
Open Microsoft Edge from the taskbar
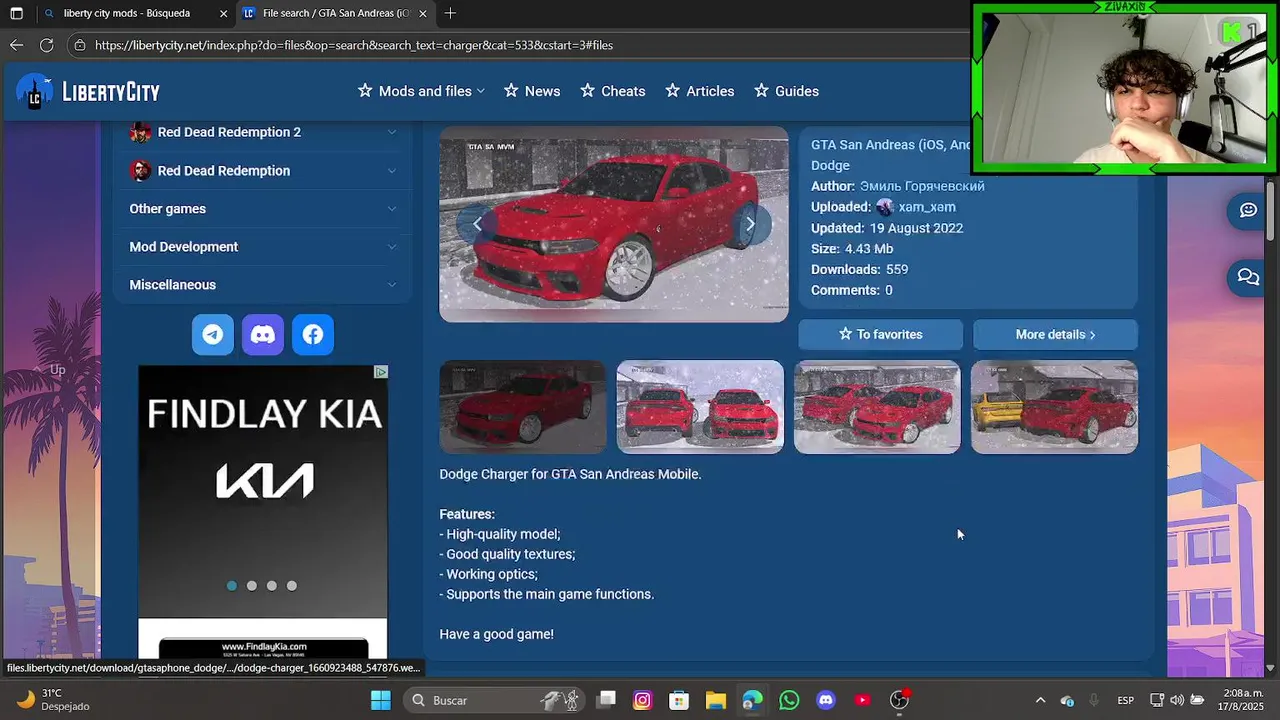[x=752, y=700]
